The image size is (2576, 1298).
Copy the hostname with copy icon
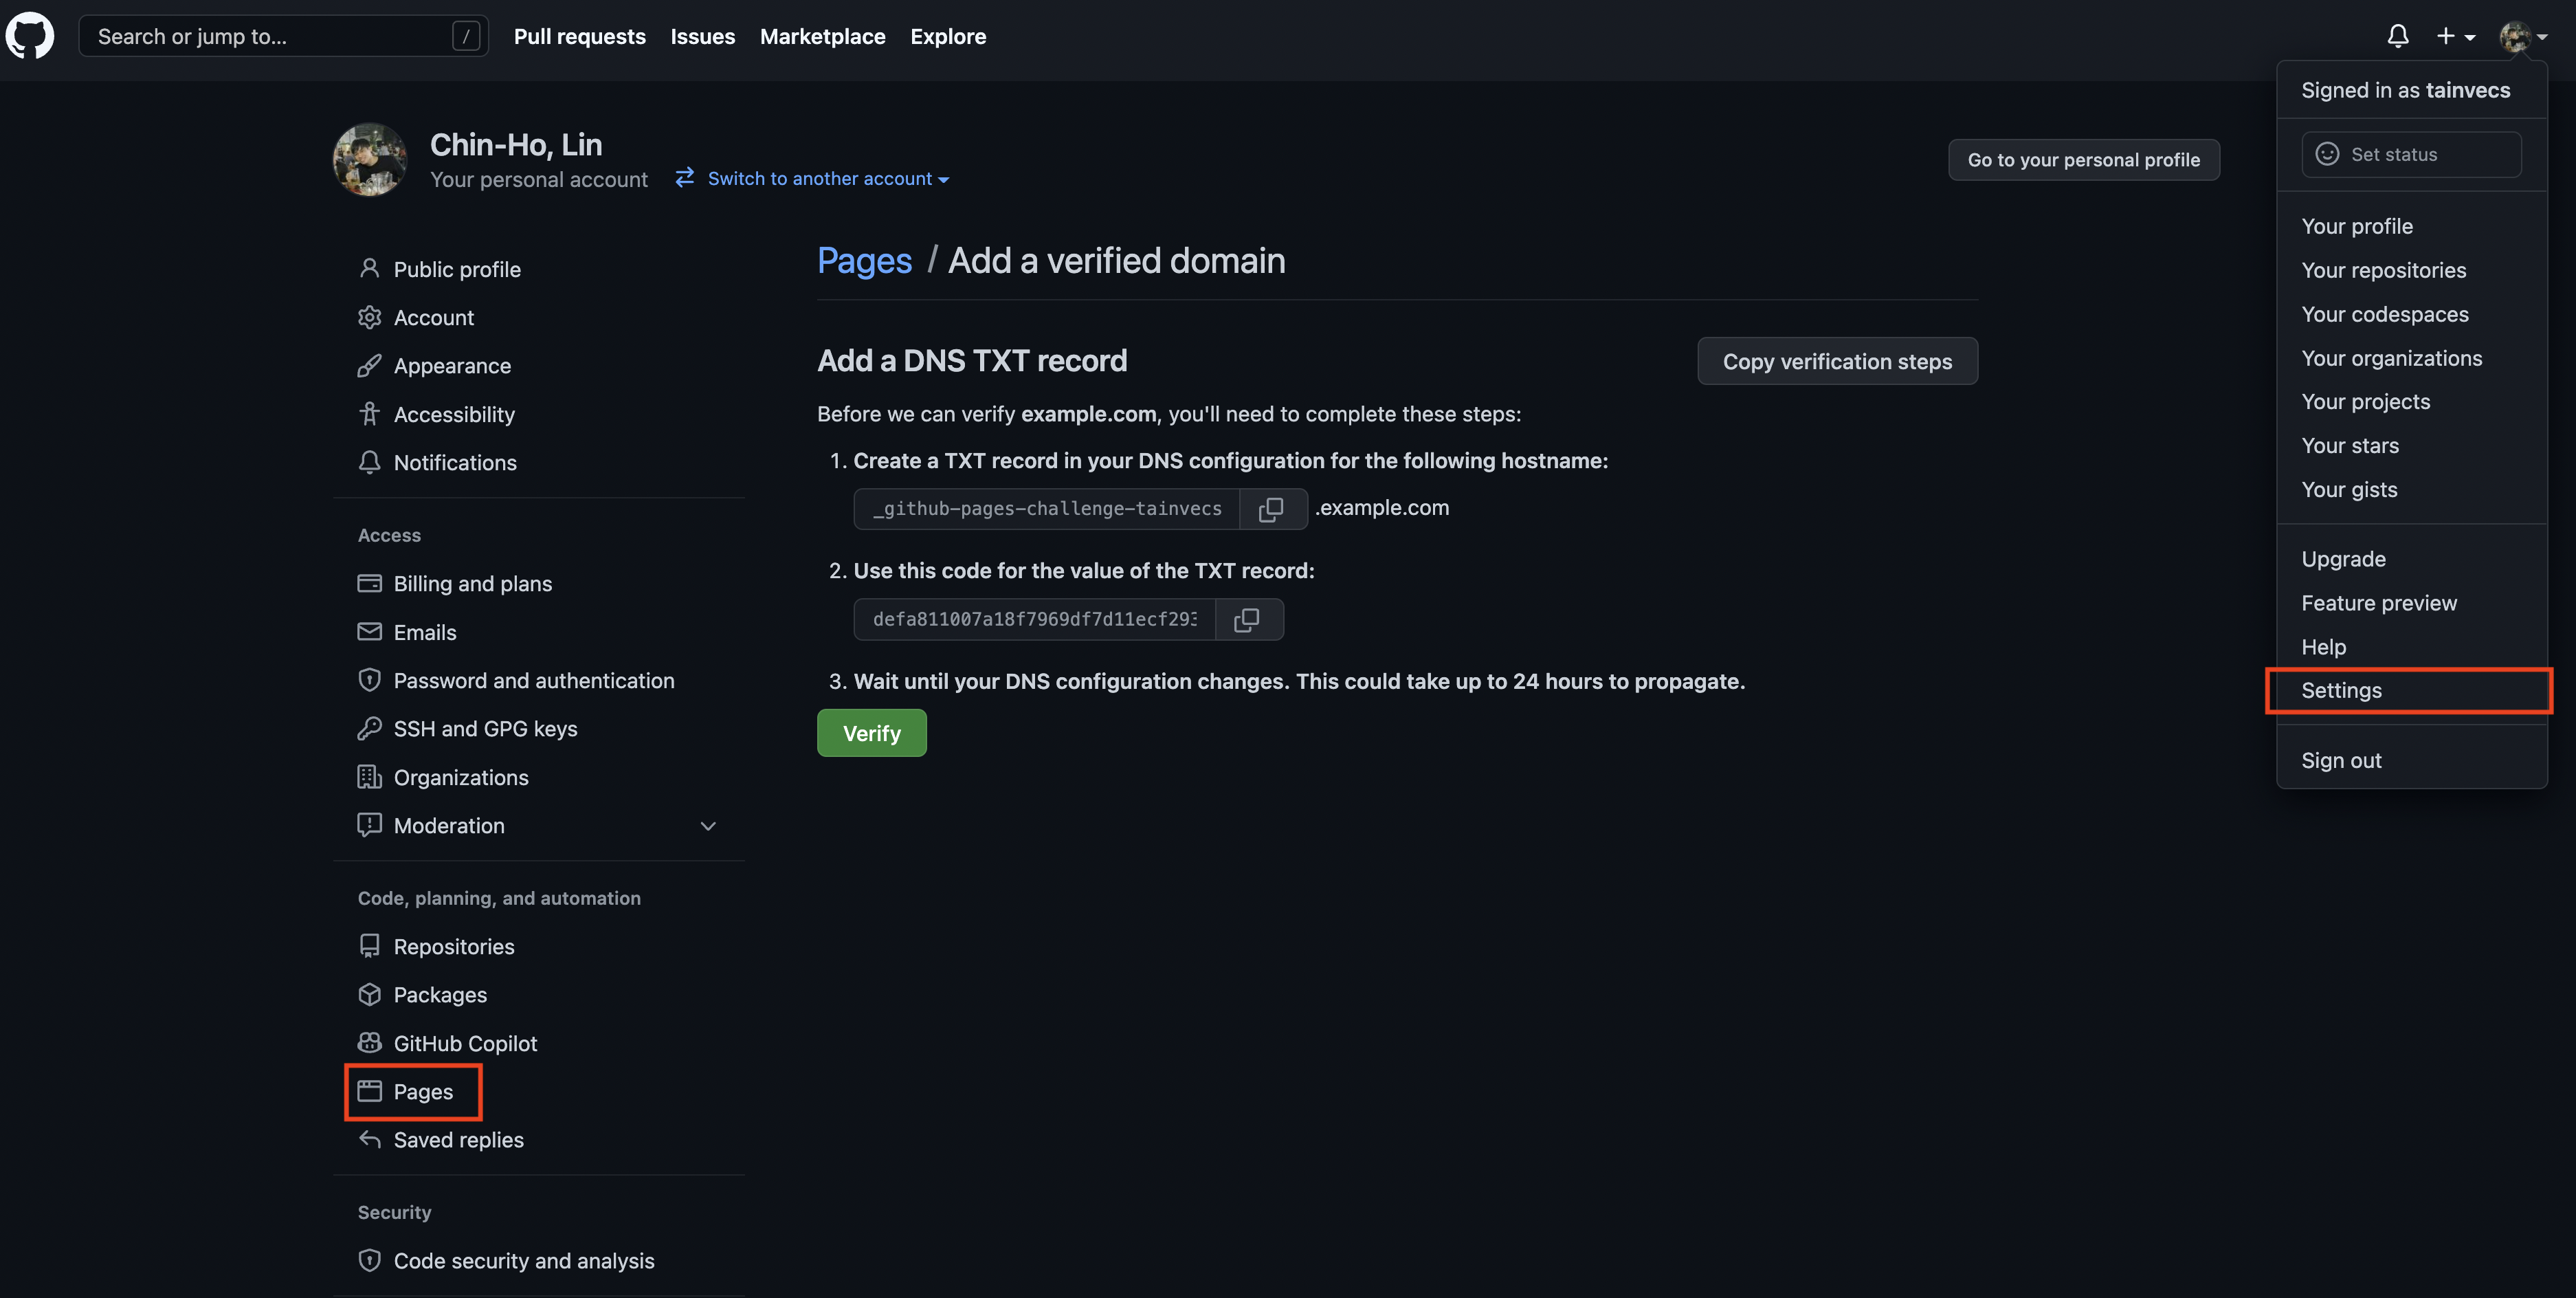(1271, 509)
